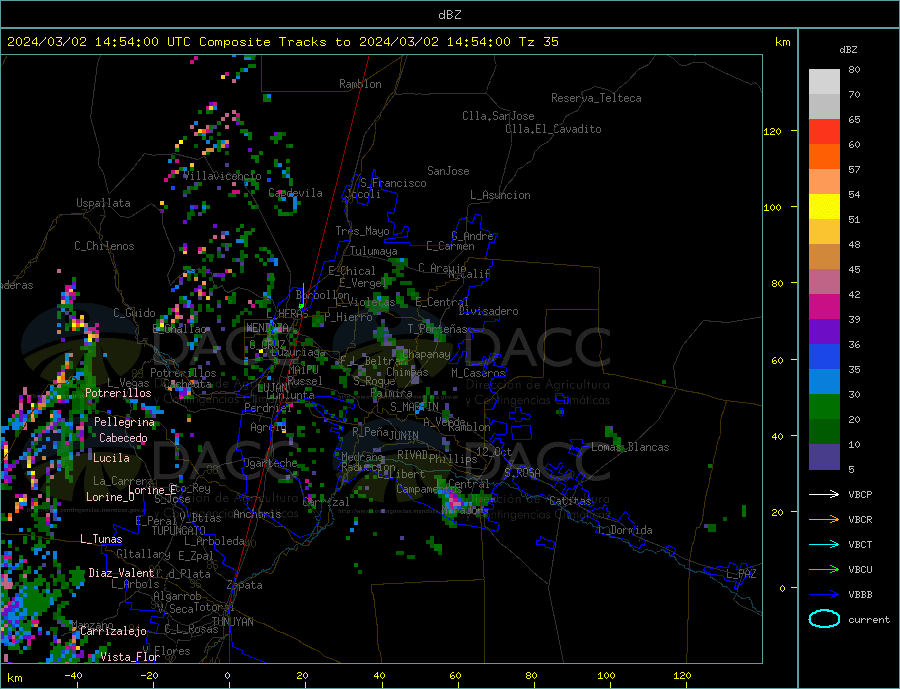Pick the blue 36 dBZ color swatch
Image resolution: width=900 pixels, height=689 pixels.
pyautogui.click(x=824, y=357)
